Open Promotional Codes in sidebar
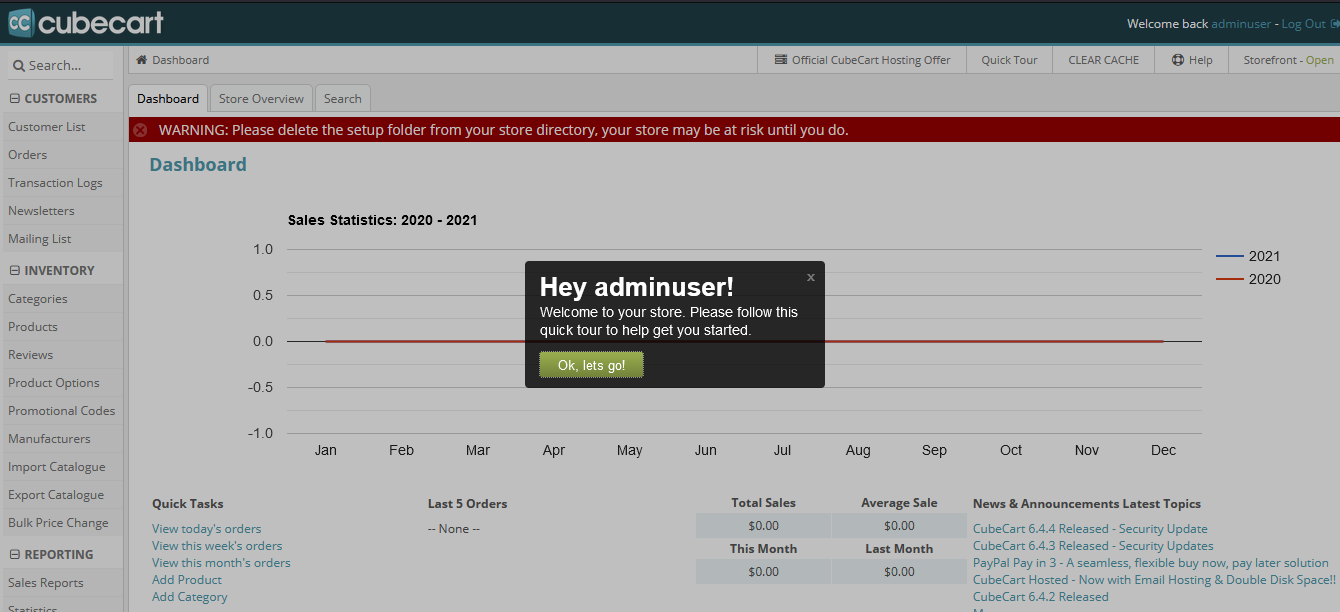 [x=61, y=411]
